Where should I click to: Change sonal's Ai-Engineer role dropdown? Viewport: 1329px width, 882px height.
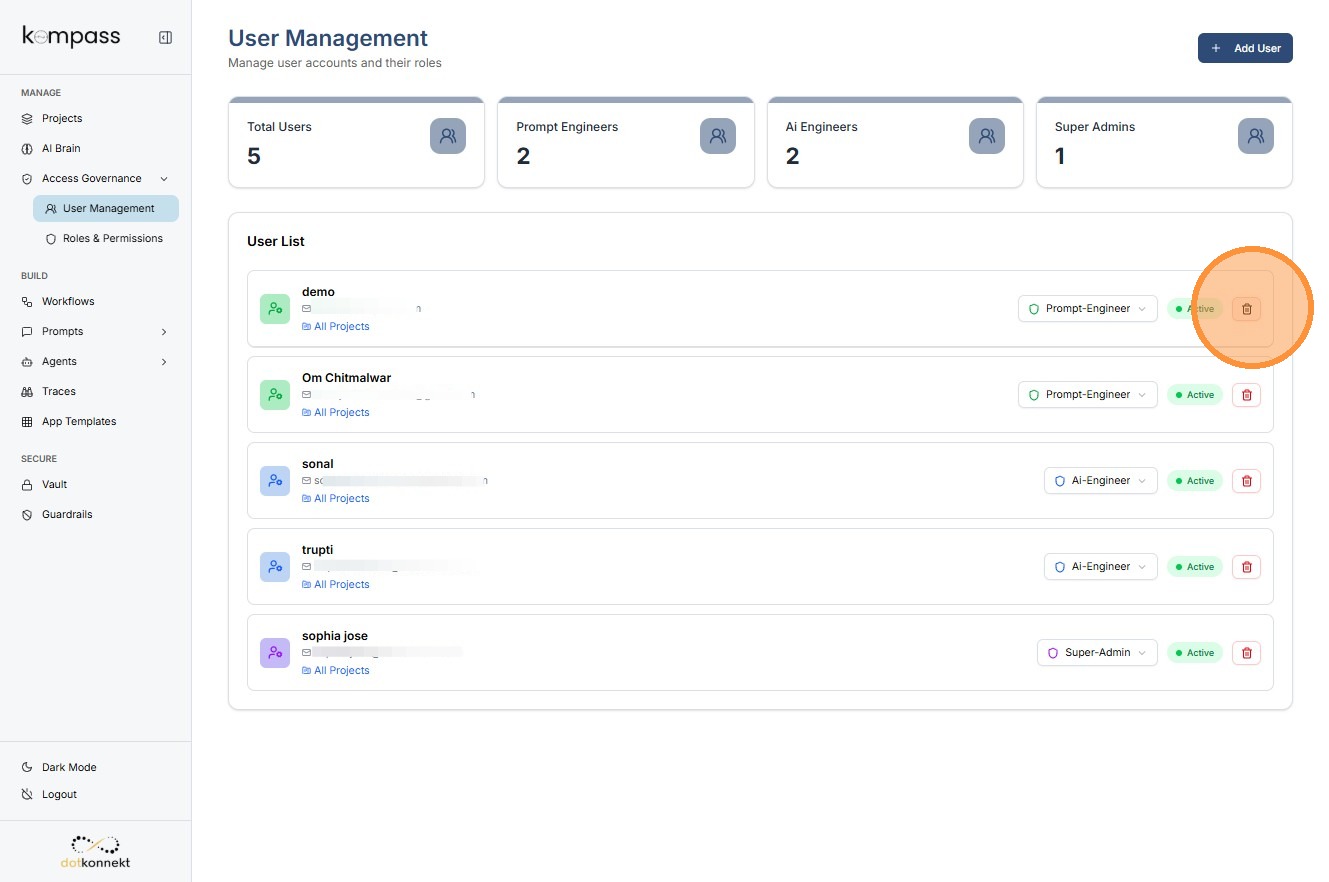(x=1101, y=481)
